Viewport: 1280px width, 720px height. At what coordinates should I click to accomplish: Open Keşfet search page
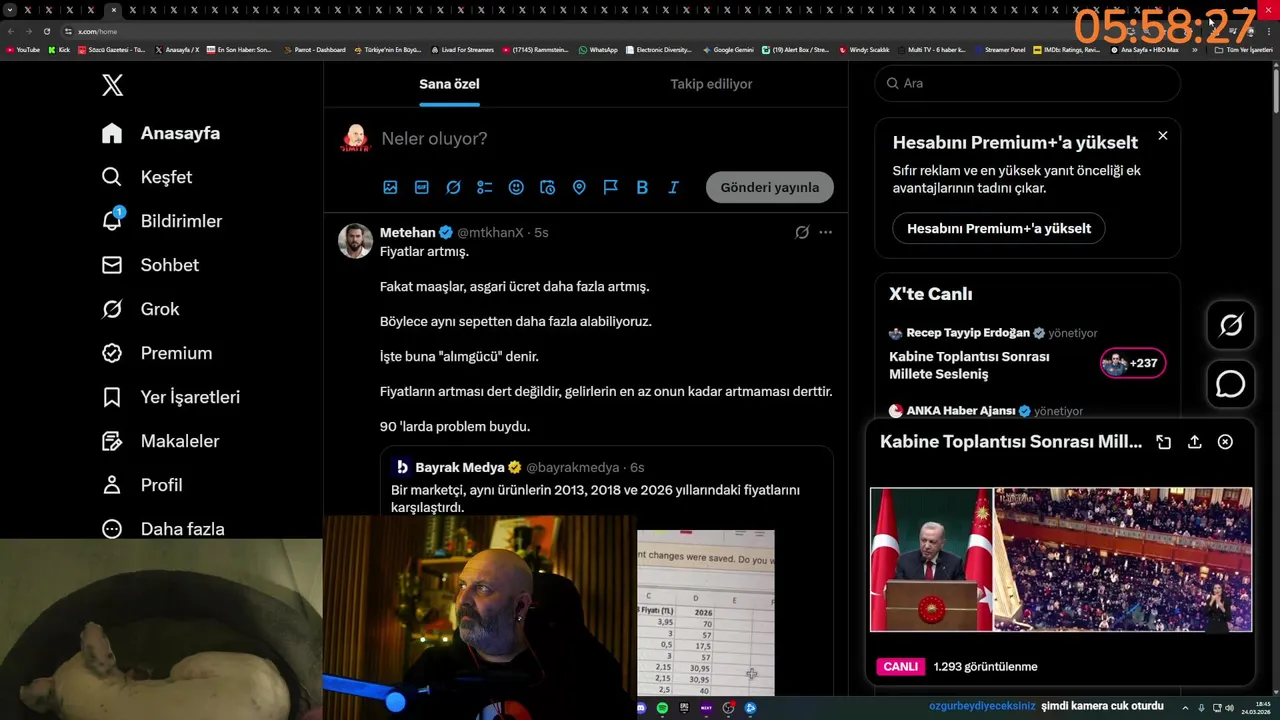pos(147,177)
